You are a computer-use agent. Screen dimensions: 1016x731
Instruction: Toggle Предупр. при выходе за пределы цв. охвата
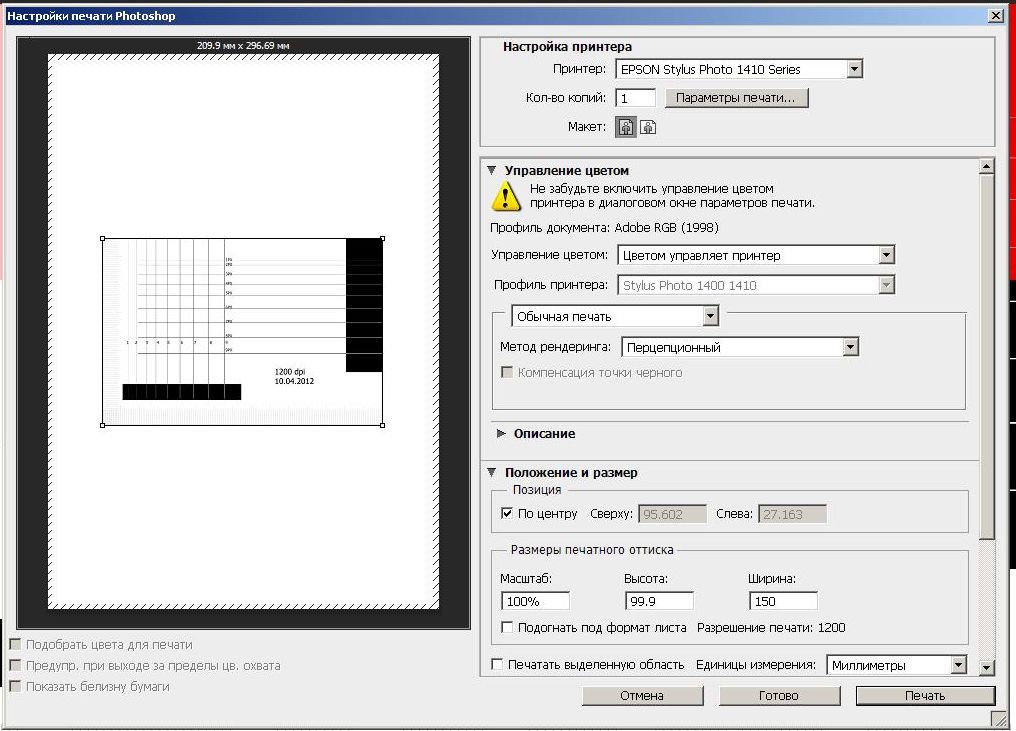coord(16,665)
